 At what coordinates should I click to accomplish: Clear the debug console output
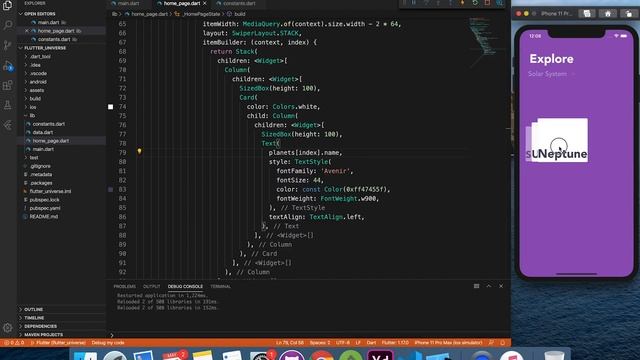pos(476,286)
